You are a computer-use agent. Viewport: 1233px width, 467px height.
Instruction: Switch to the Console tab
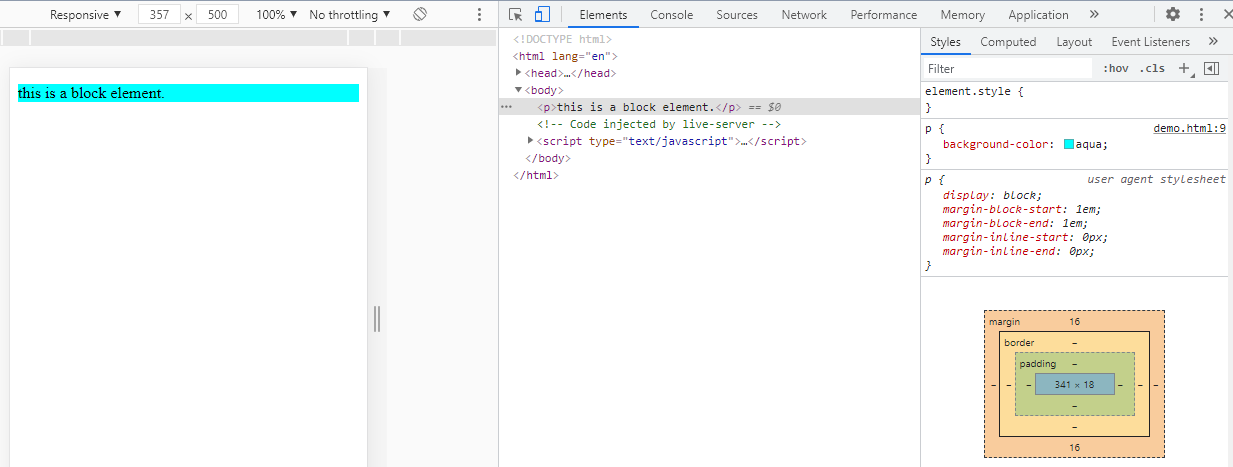(671, 15)
